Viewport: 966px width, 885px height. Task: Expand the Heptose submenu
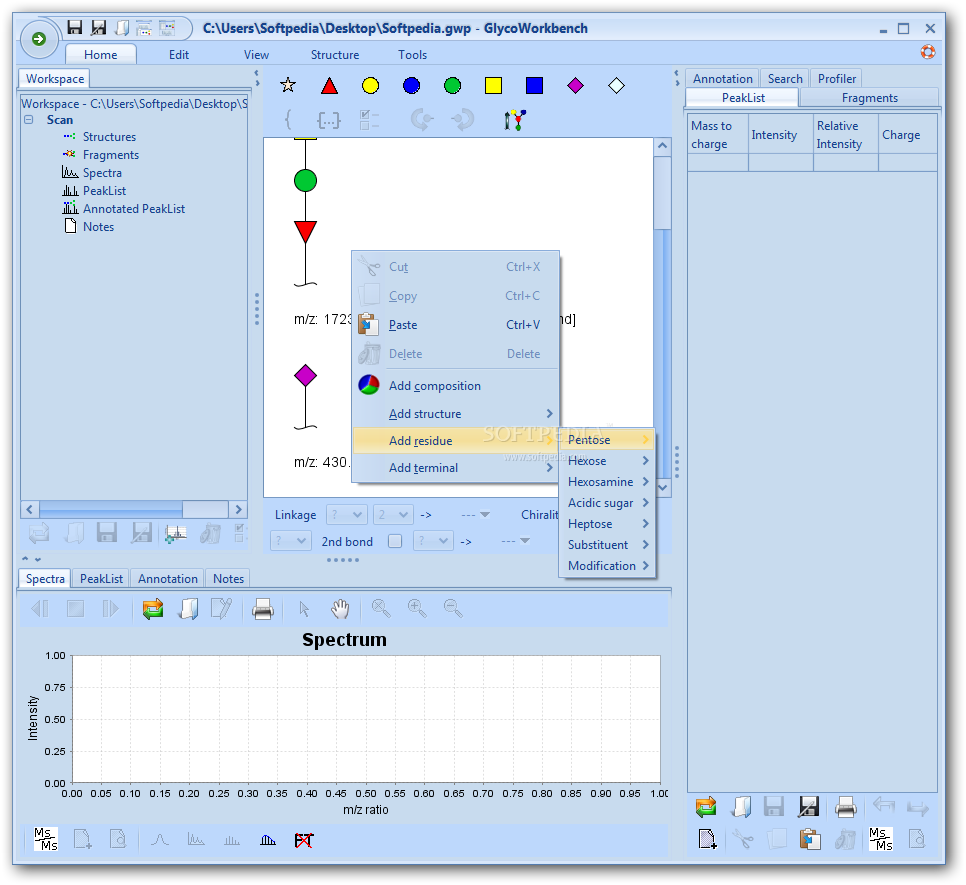point(607,523)
